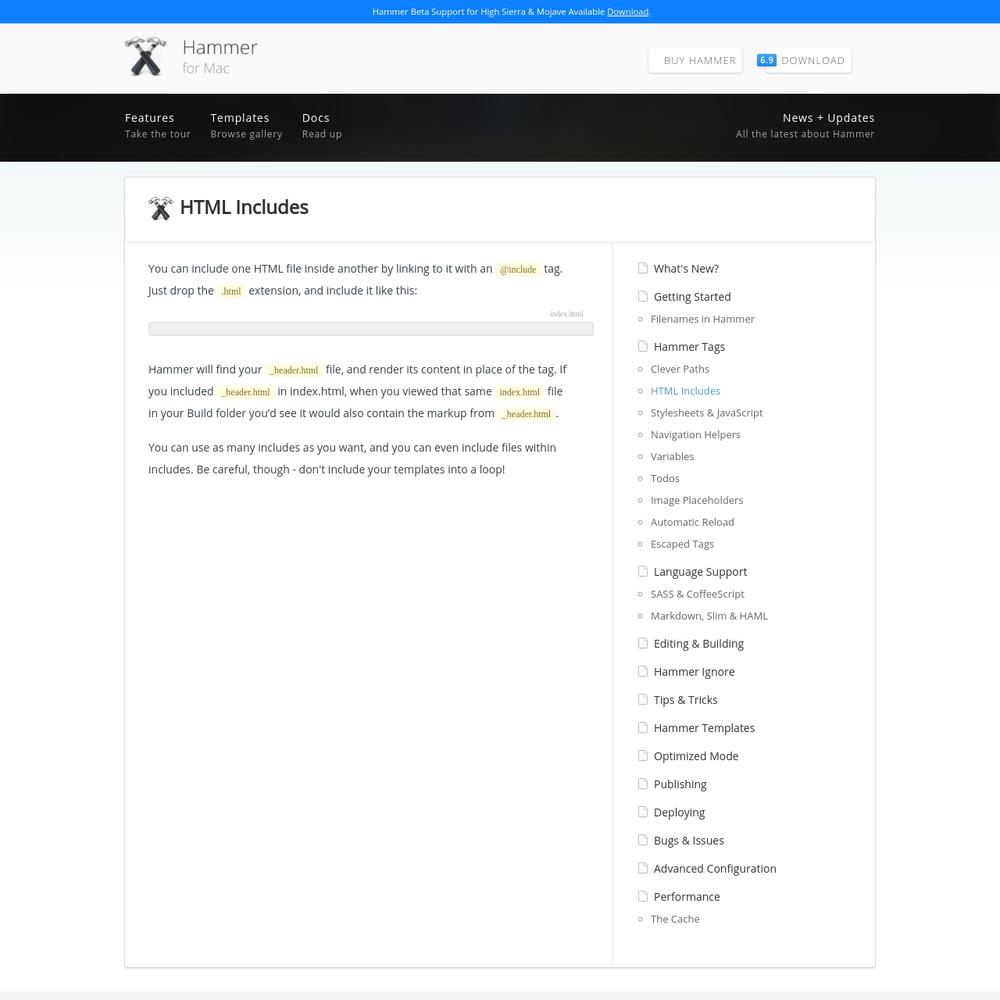Open Image Placeholders page
The width and height of the screenshot is (1000, 1000).
697,500
